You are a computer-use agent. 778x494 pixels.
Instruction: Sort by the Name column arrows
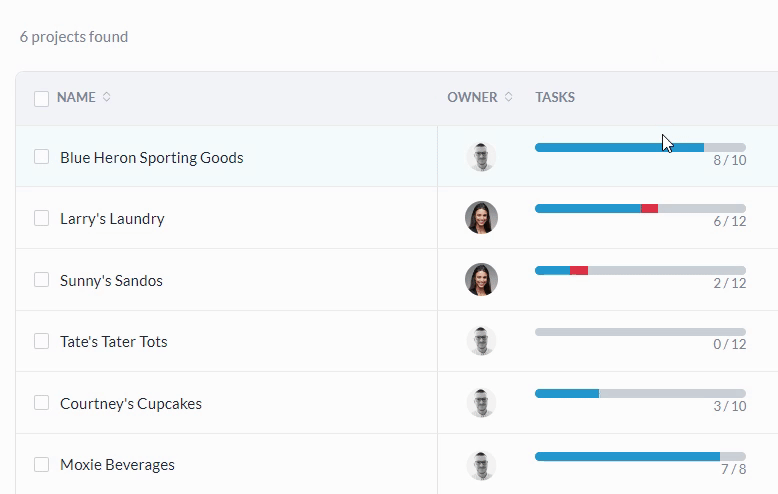(x=107, y=97)
